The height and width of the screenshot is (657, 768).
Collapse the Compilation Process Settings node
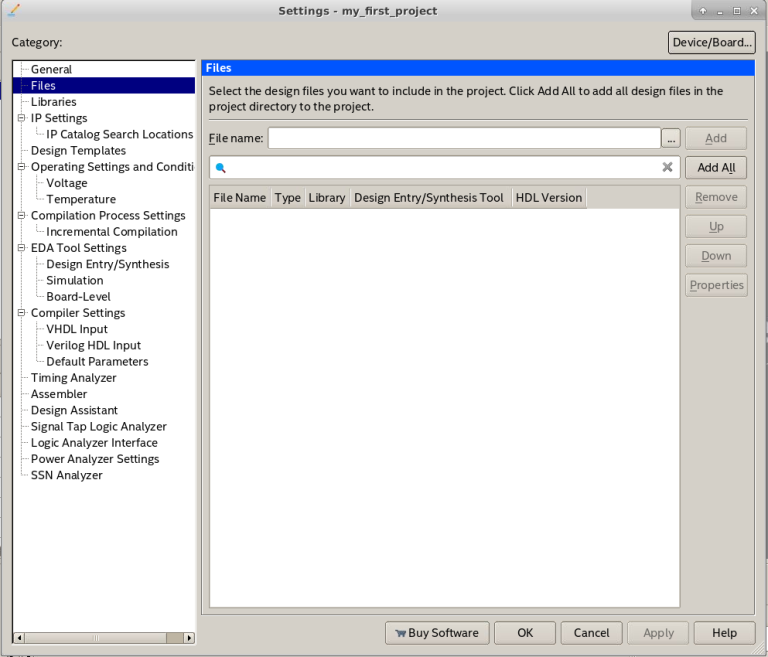21,215
